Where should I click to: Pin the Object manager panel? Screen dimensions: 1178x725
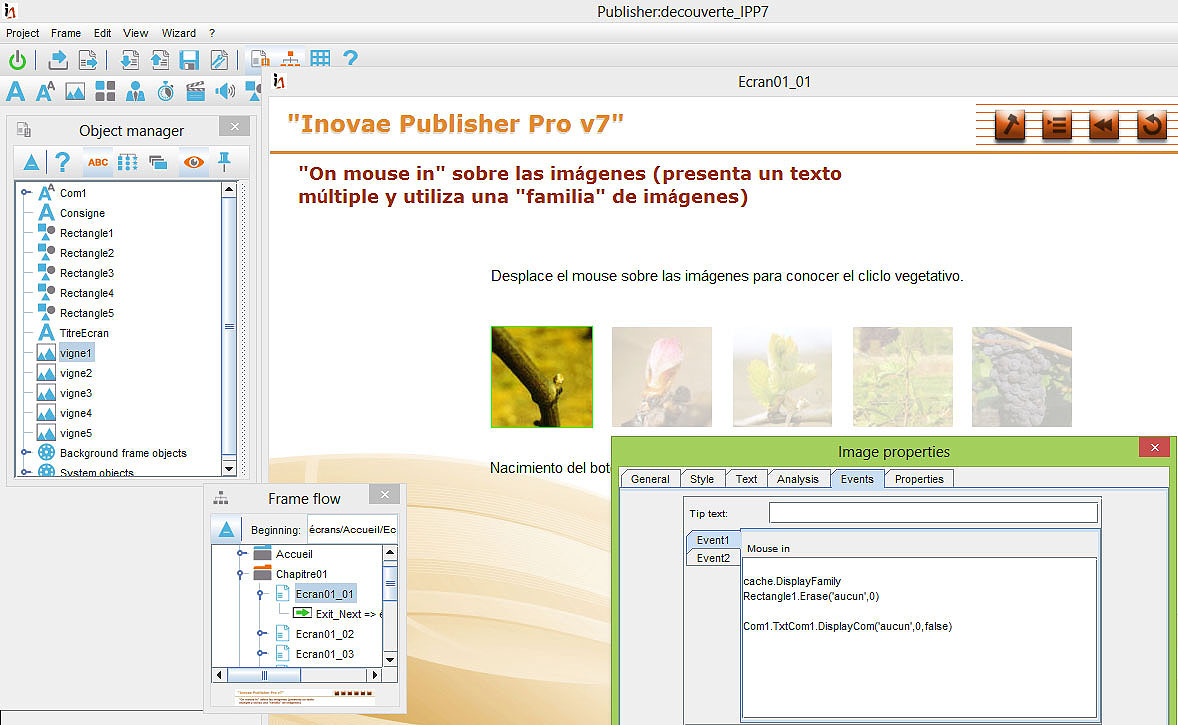click(x=224, y=162)
